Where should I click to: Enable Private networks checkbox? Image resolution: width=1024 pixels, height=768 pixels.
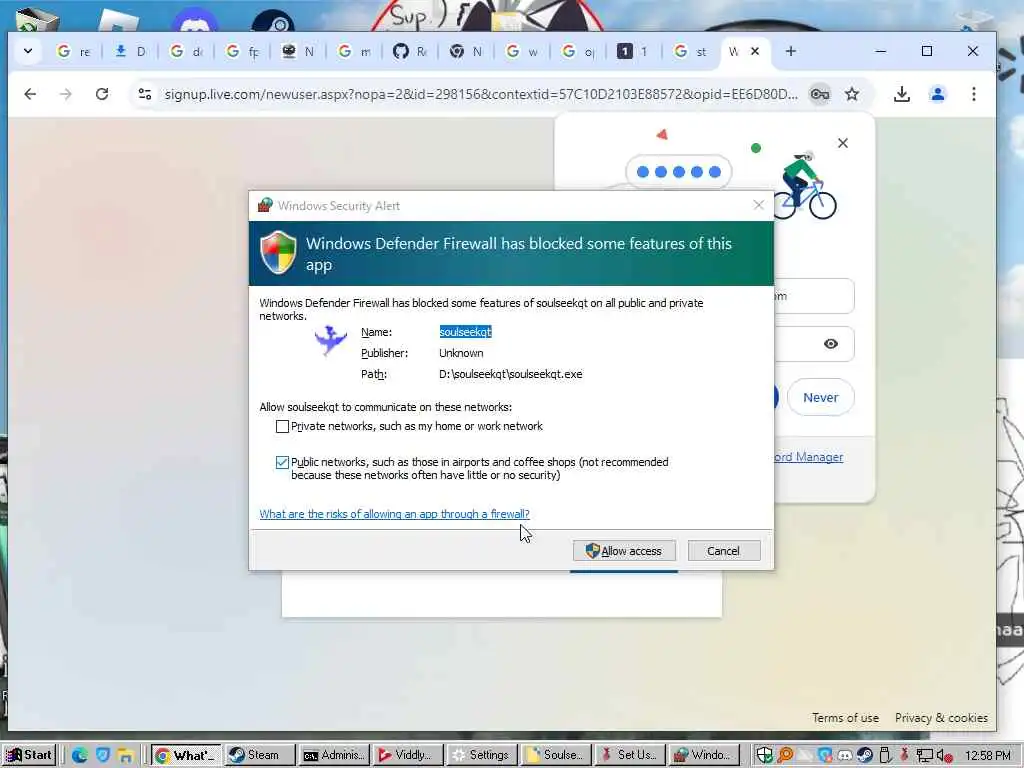pos(282,426)
